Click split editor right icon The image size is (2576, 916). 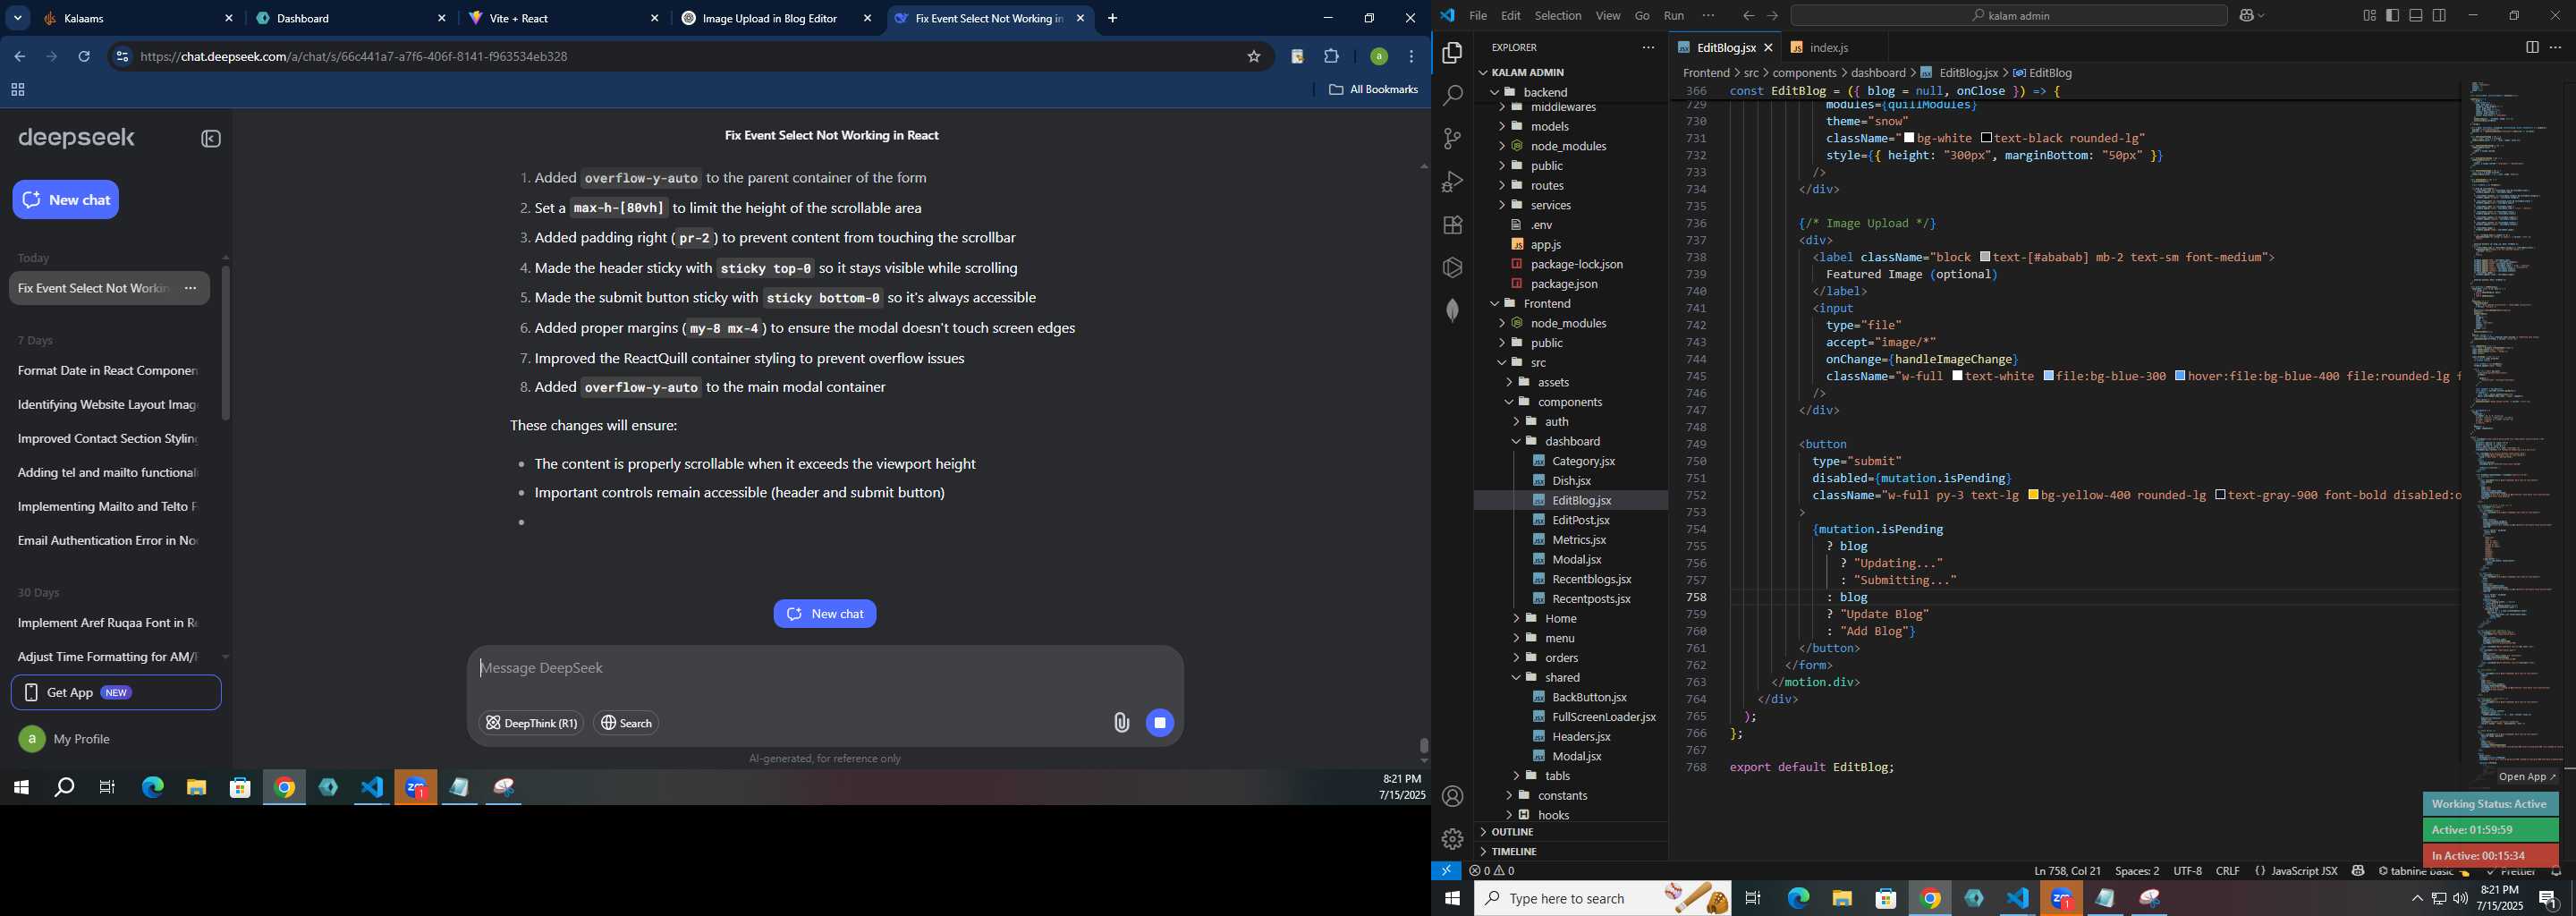click(x=2532, y=47)
